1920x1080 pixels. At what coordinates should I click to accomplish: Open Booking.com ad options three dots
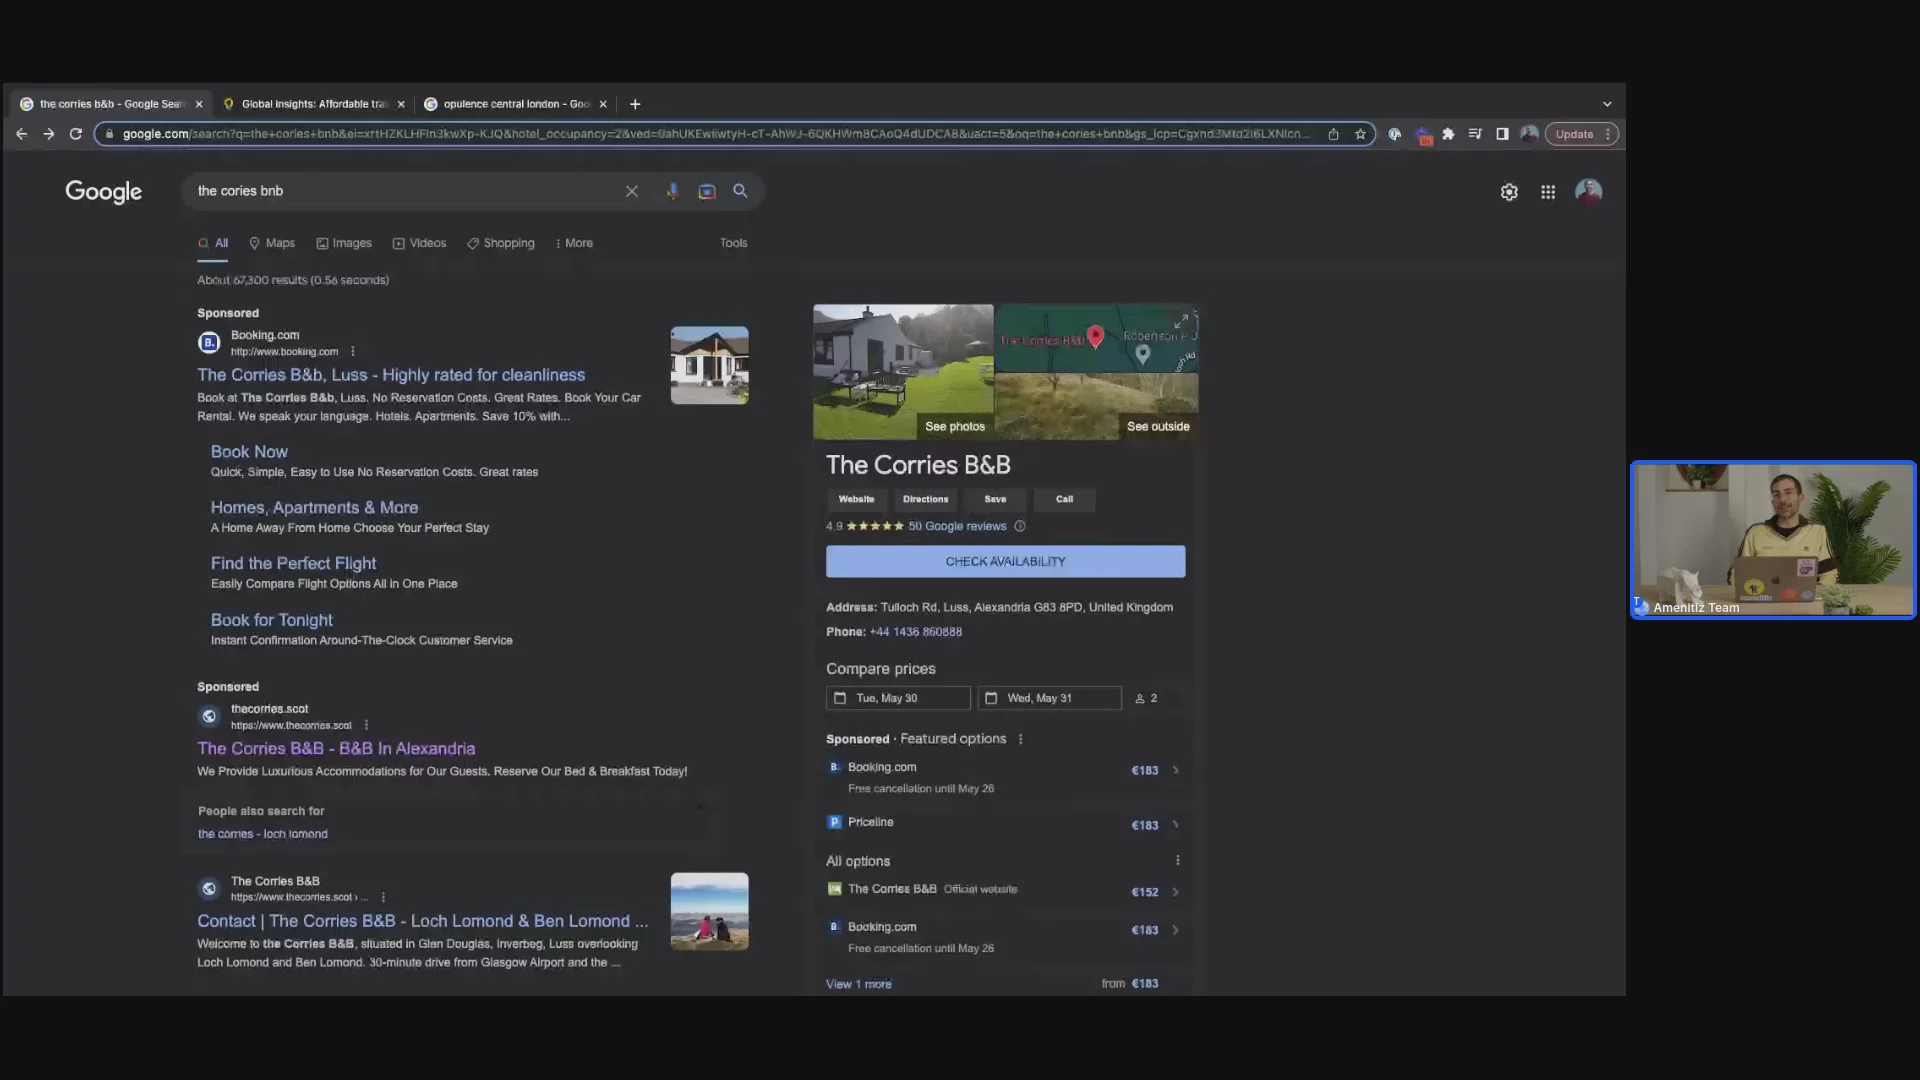[x=353, y=352]
